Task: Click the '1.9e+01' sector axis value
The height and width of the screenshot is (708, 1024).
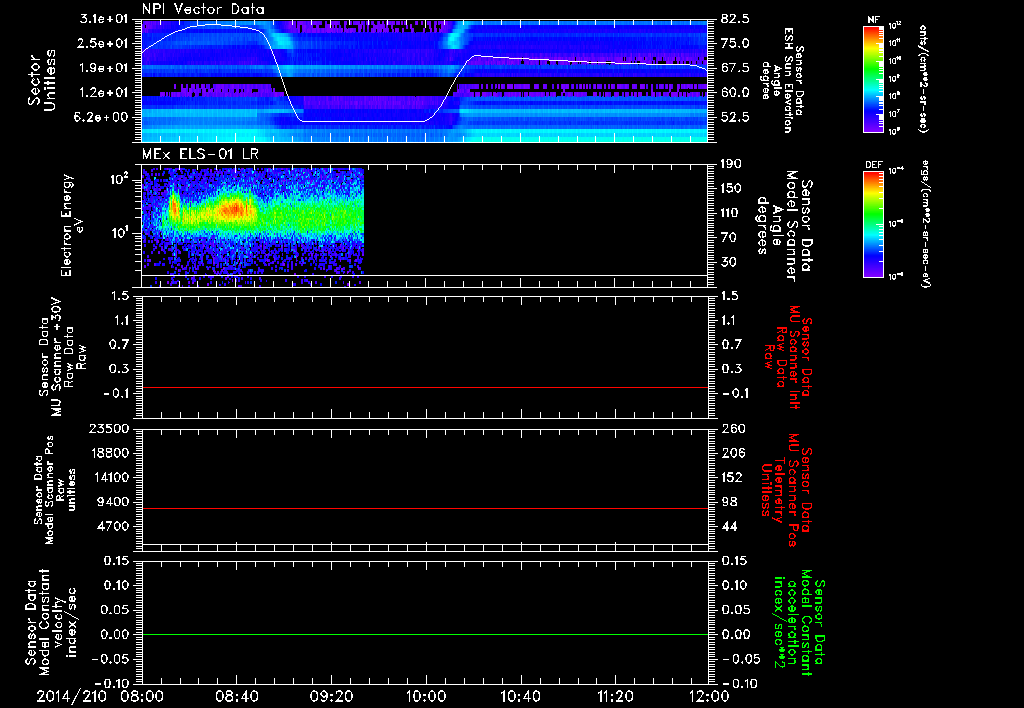Action: point(104,68)
